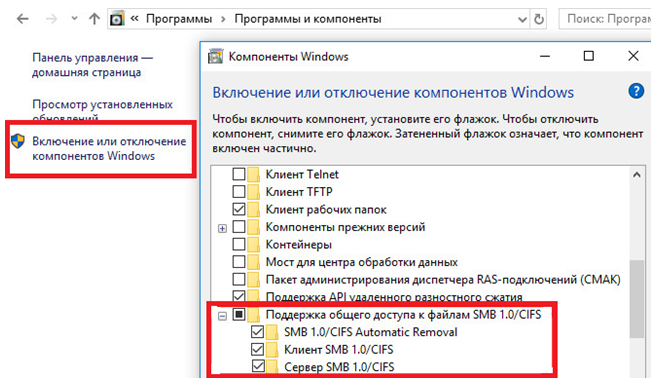Viewport: 657px width, 385px height.
Task: Uncheck Клиент рабочих папок
Action: (239, 209)
